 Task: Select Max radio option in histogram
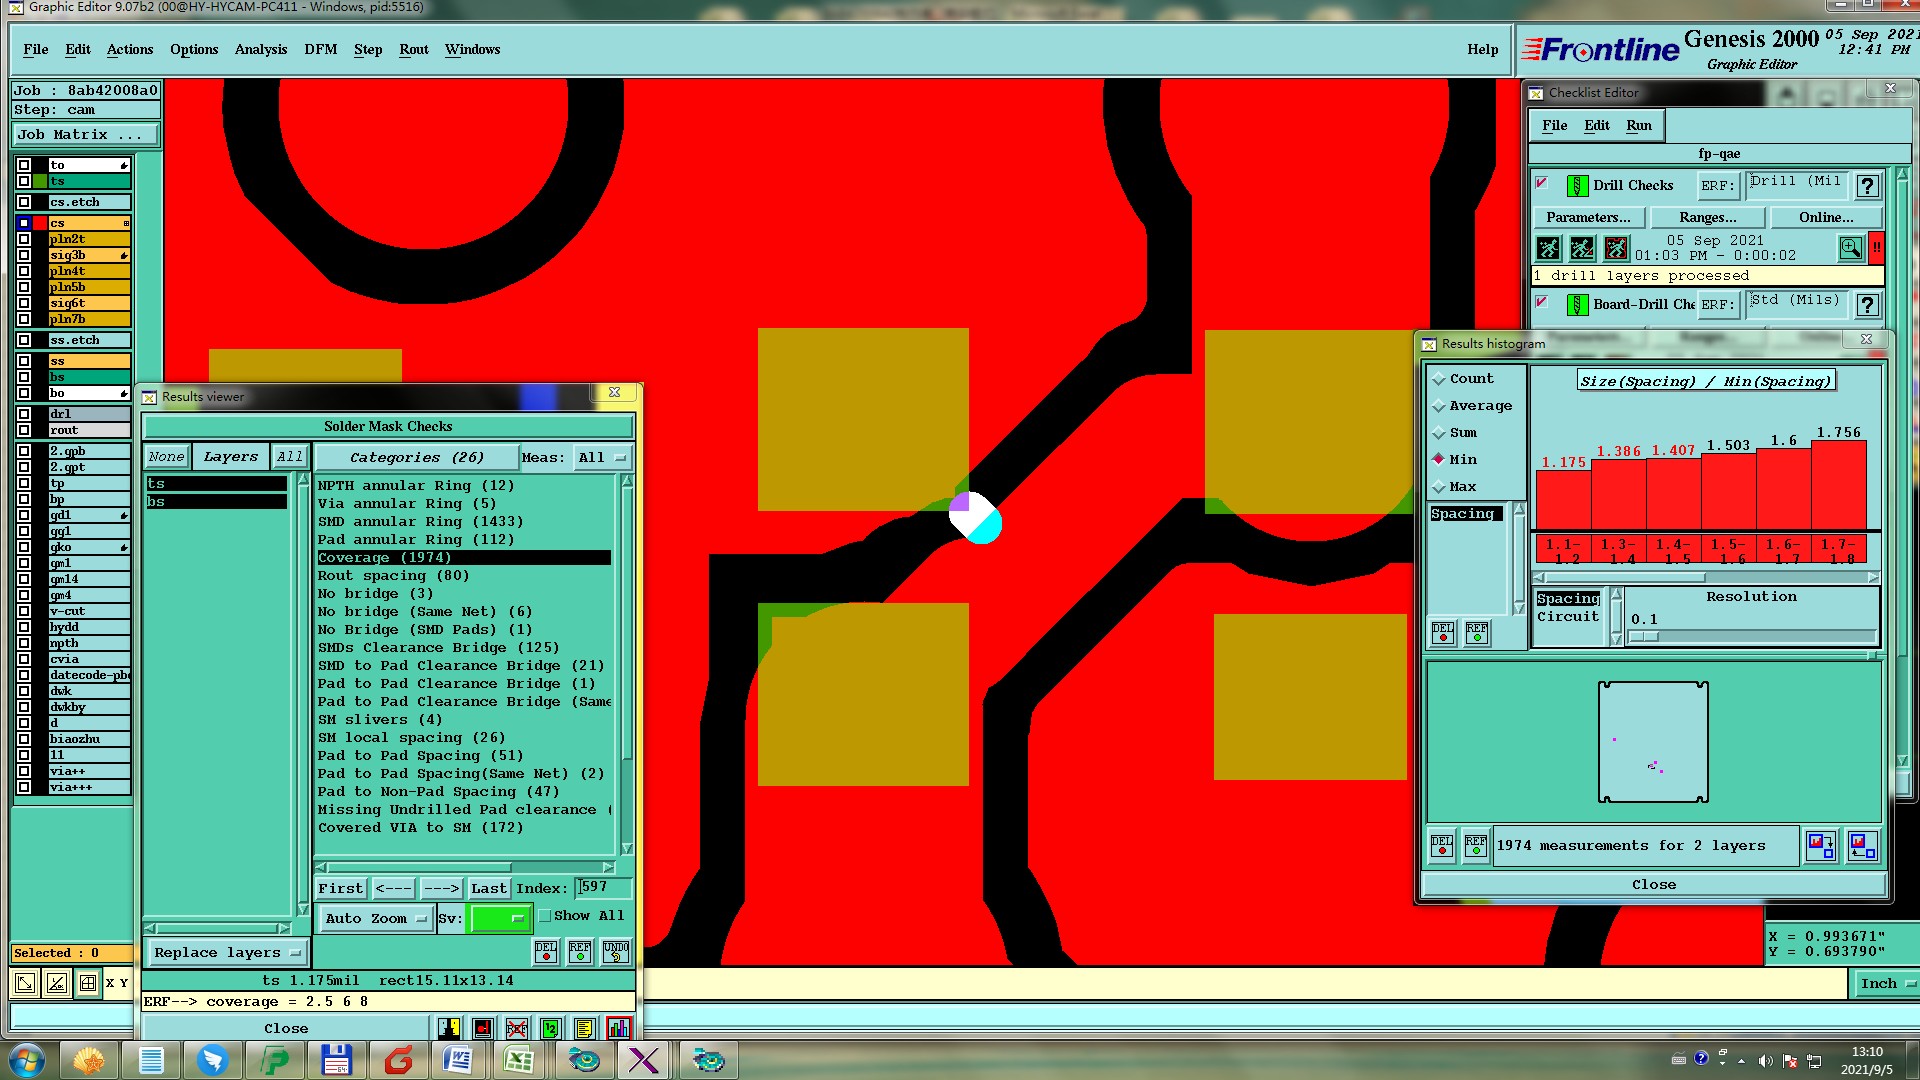pos(1439,487)
